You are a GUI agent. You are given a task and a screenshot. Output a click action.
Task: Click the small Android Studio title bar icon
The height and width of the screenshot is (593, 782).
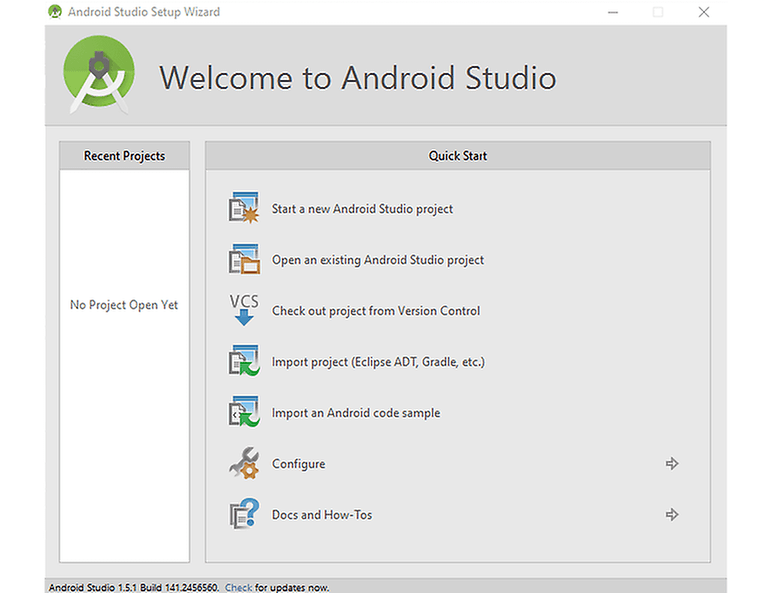click(55, 11)
